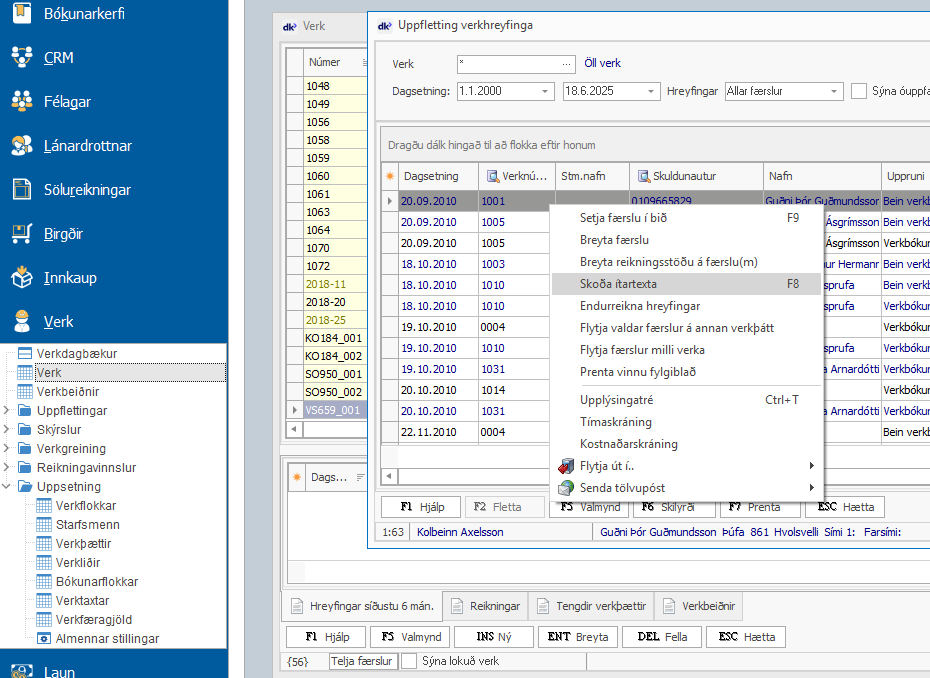This screenshot has height=678, width=930.
Task: Select Skoða ítartexta from context menu
Action: 618,284
